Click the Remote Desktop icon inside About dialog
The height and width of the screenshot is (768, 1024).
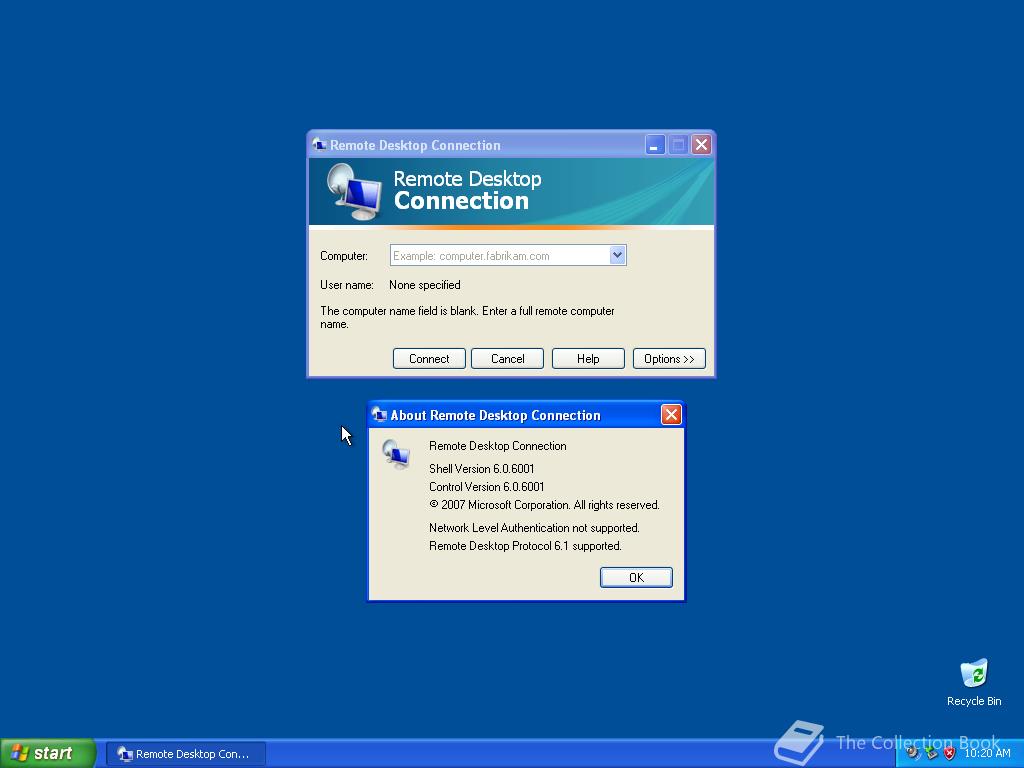(396, 454)
